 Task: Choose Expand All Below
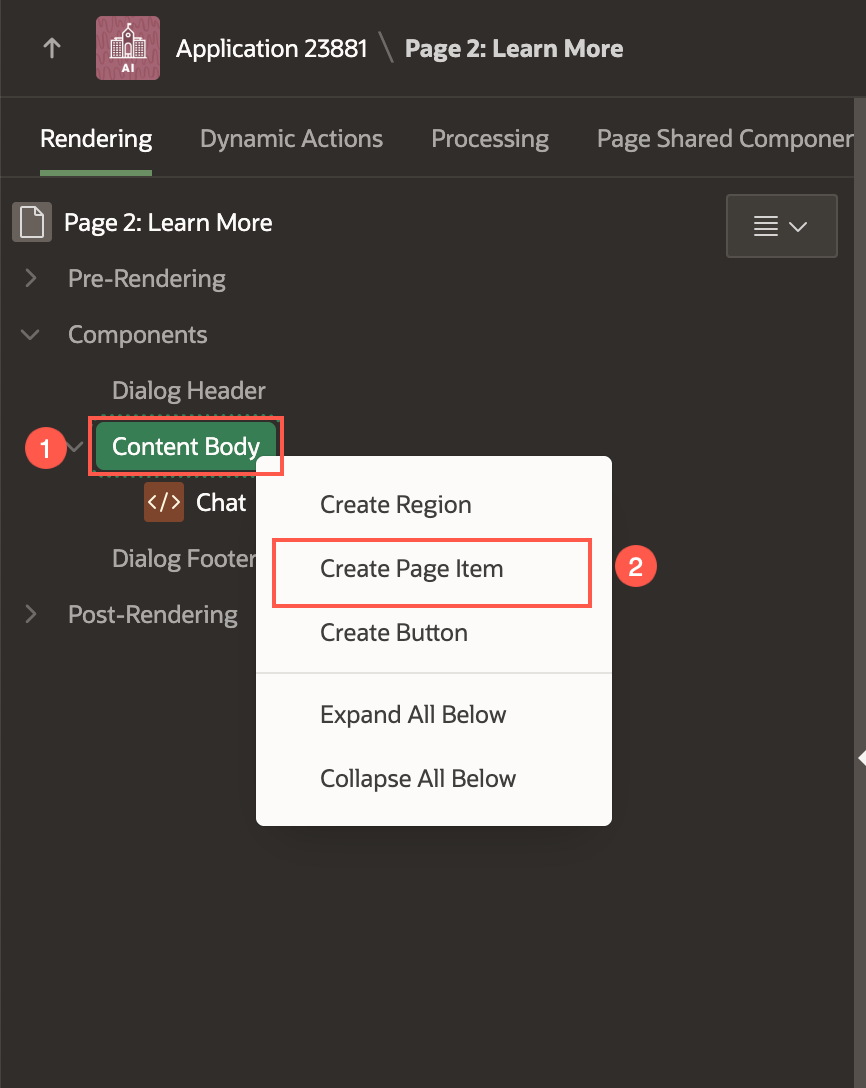[x=413, y=715]
